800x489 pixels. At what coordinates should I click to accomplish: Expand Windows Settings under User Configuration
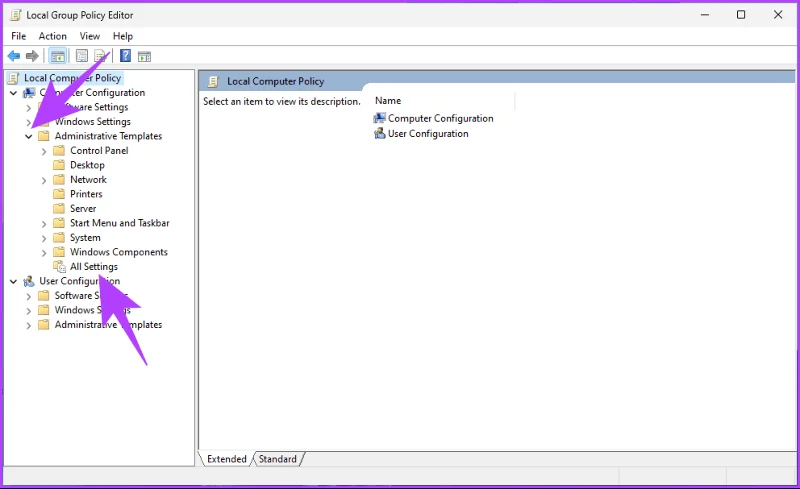click(x=29, y=310)
